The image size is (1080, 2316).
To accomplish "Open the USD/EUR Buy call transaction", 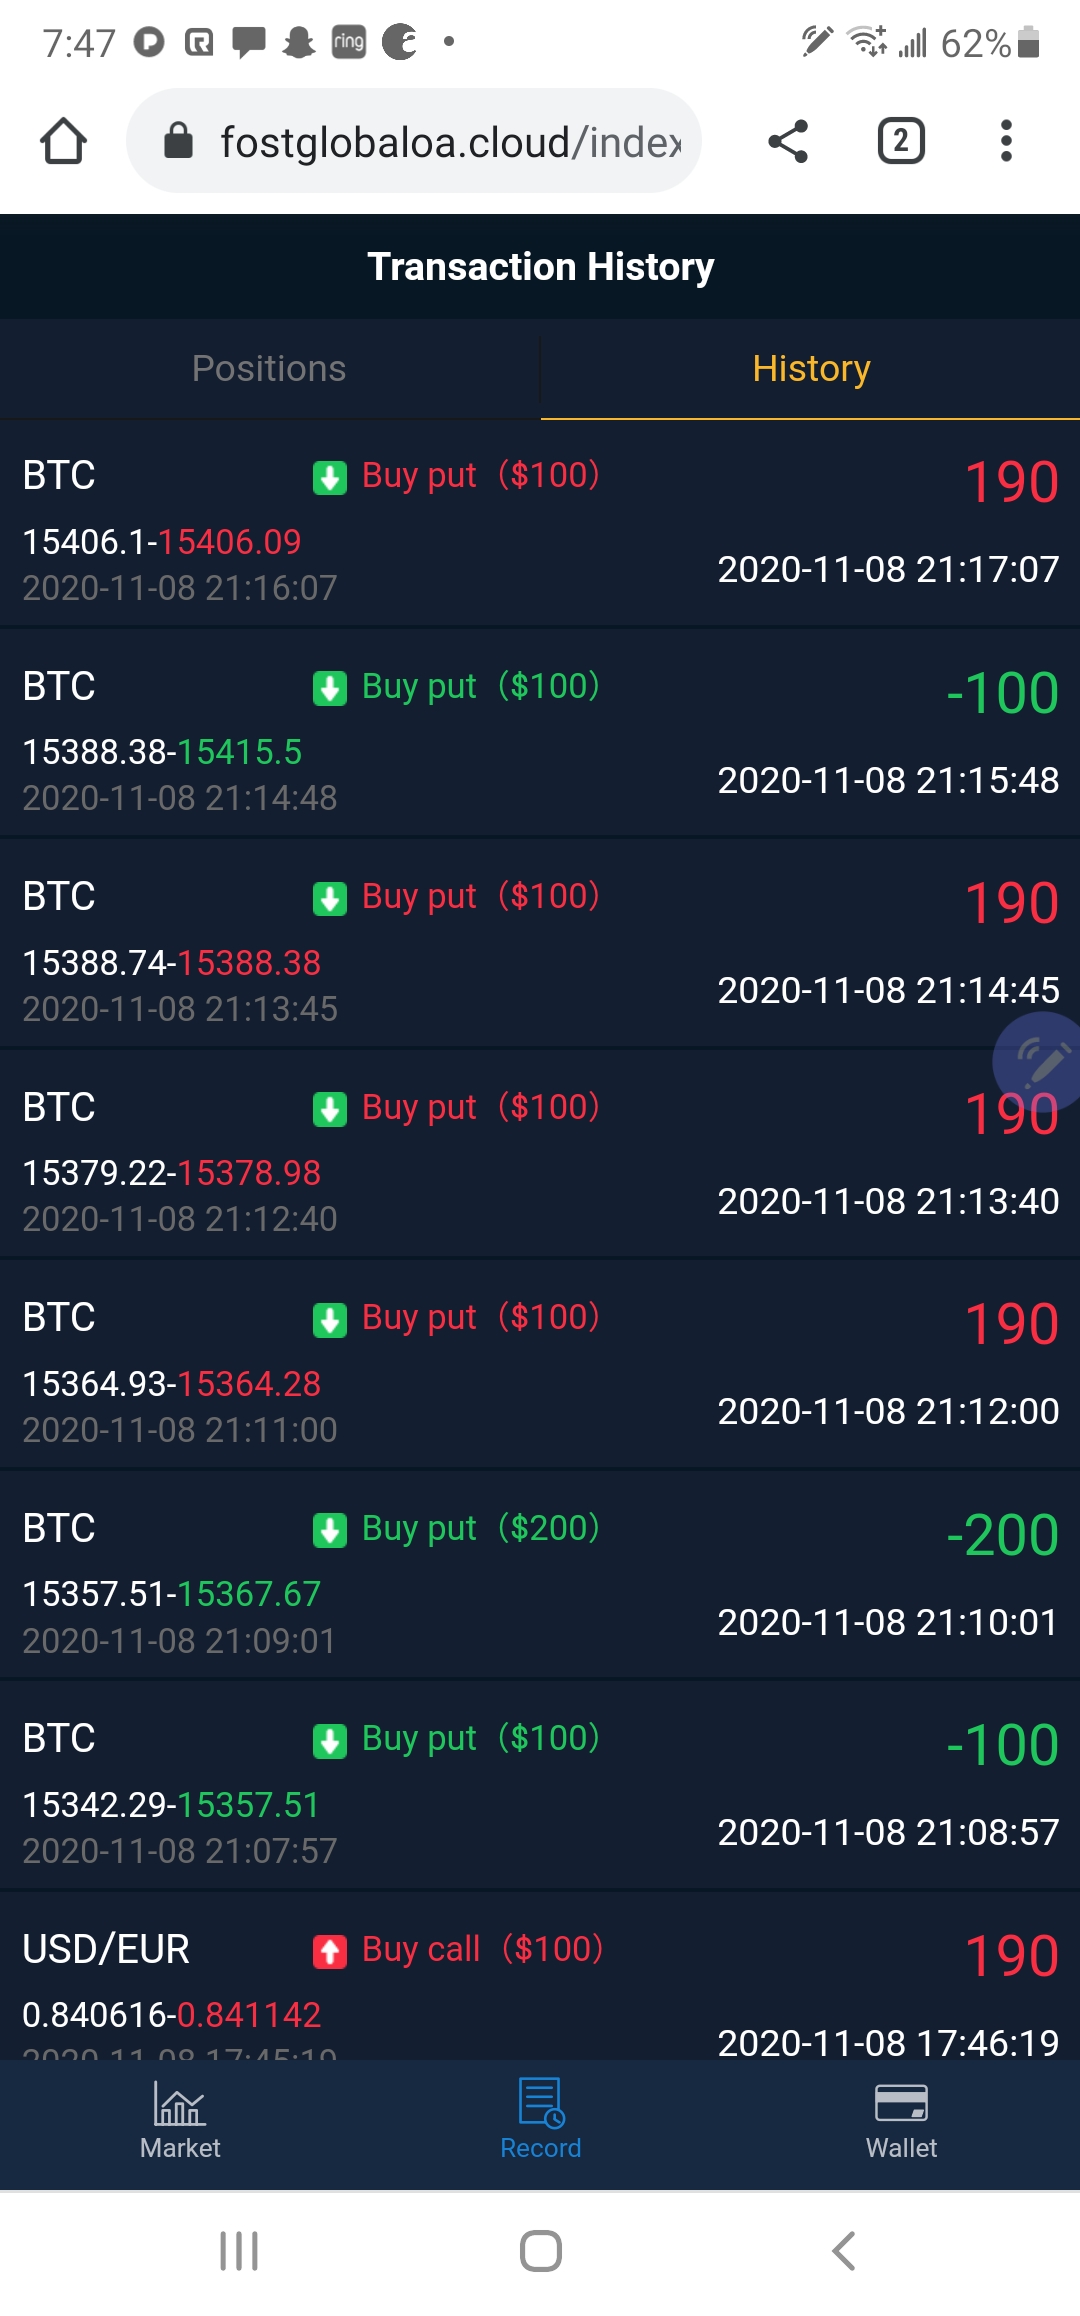I will click(540, 1977).
